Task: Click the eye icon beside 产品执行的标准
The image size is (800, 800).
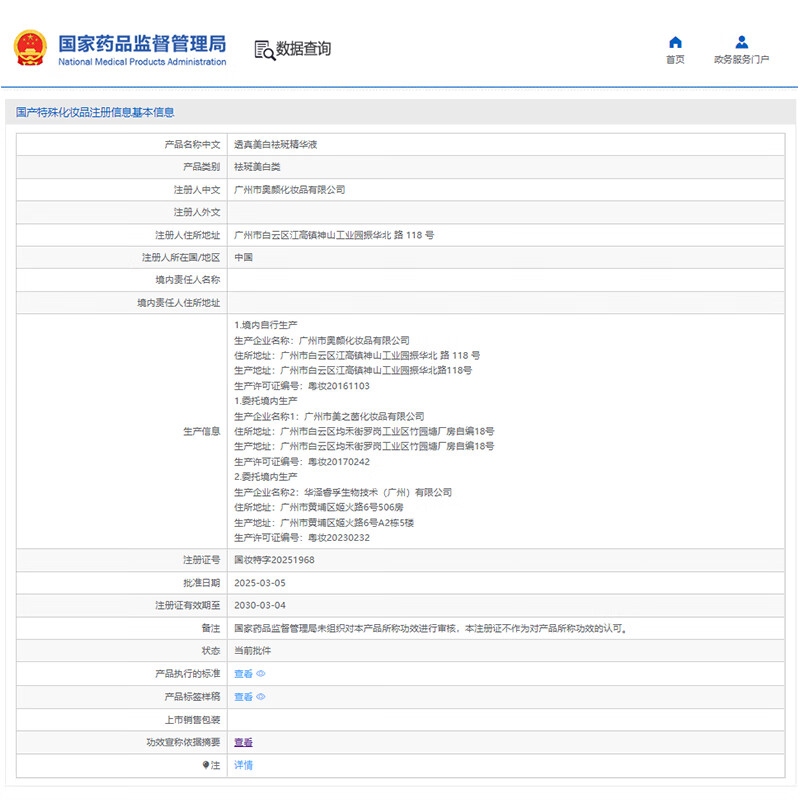Action: [261, 674]
